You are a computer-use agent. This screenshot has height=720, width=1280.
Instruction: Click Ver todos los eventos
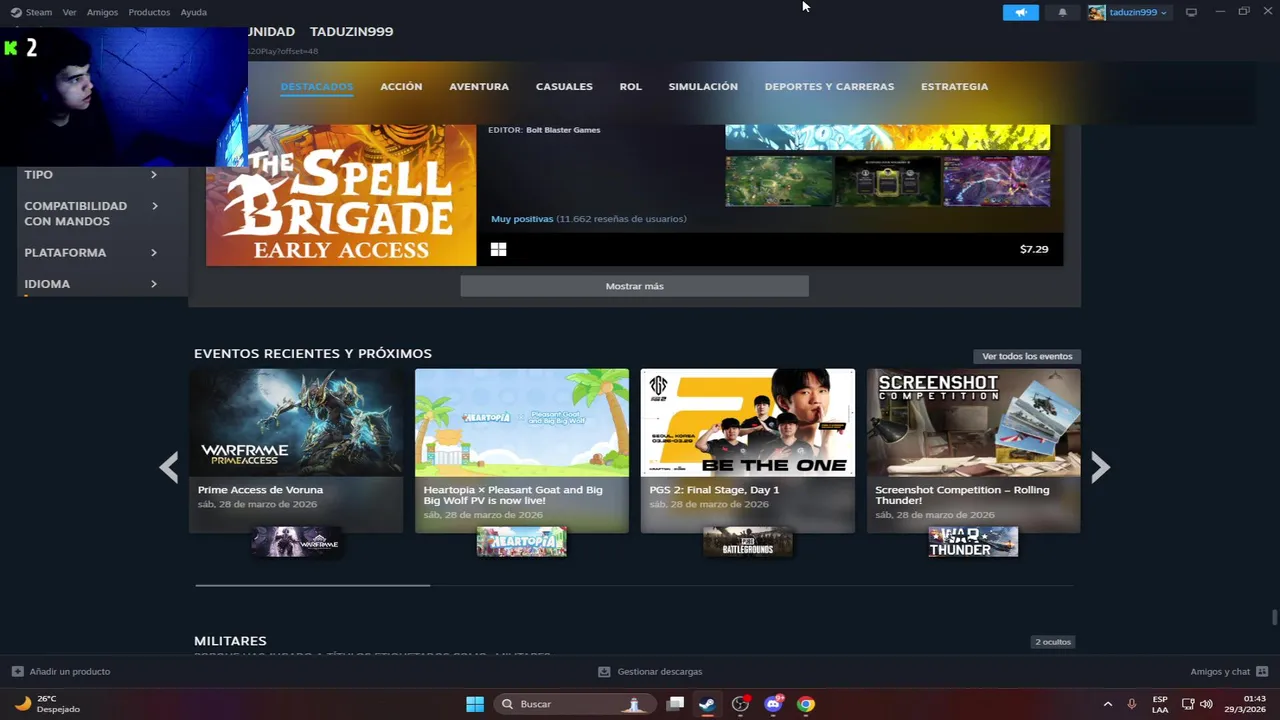click(1027, 356)
